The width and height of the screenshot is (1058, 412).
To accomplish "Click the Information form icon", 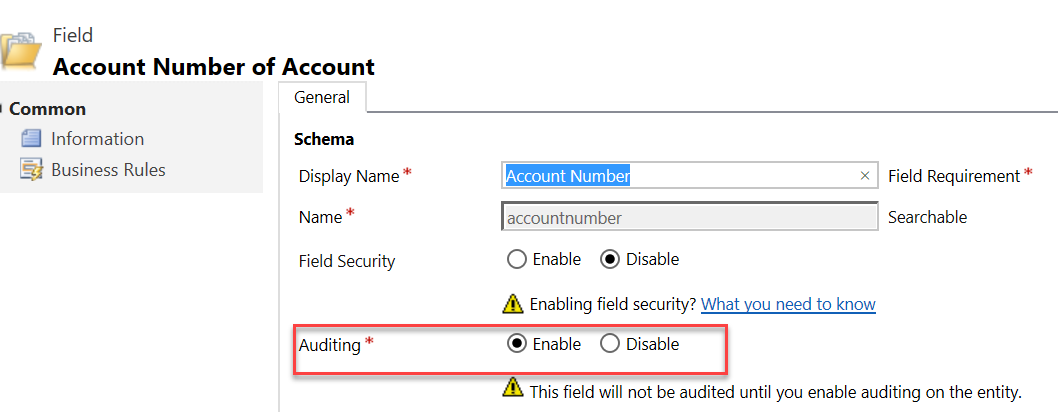I will (31, 139).
